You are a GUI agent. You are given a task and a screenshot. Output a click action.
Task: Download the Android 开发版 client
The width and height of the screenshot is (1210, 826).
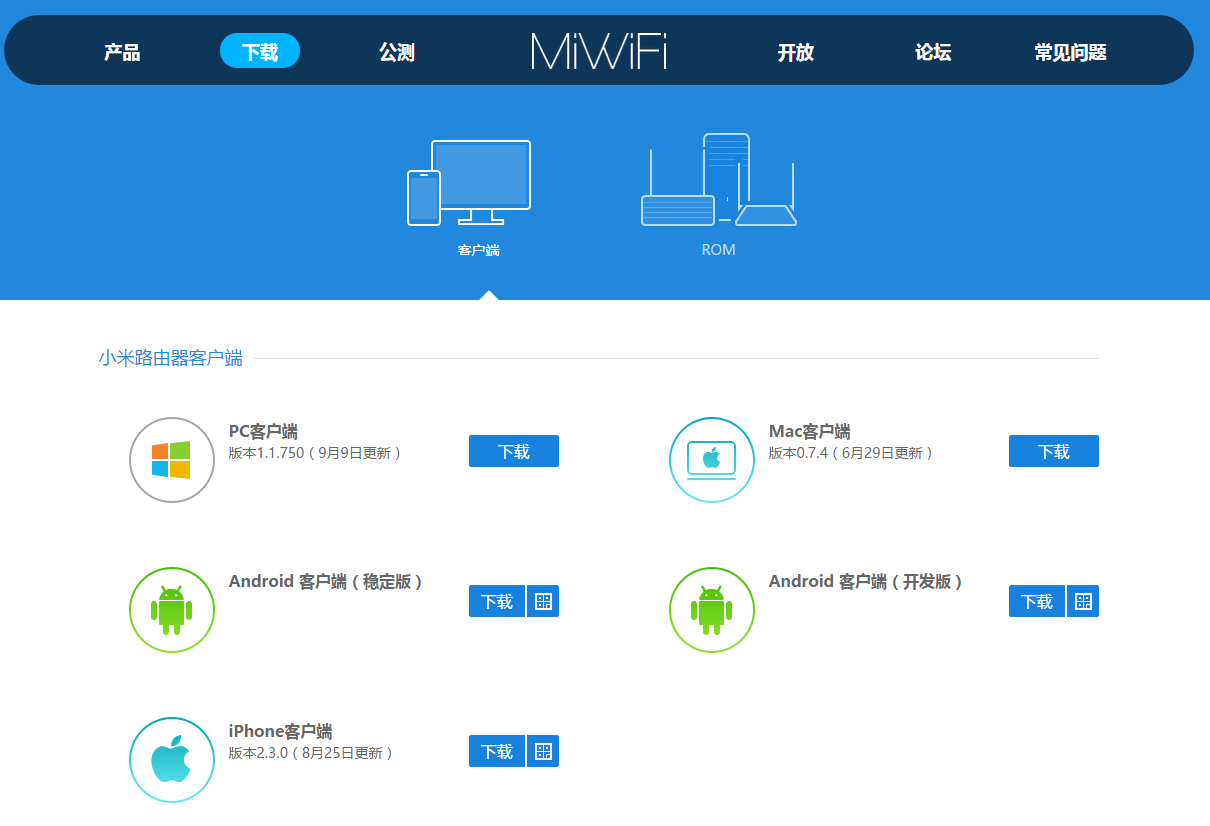coord(1037,601)
